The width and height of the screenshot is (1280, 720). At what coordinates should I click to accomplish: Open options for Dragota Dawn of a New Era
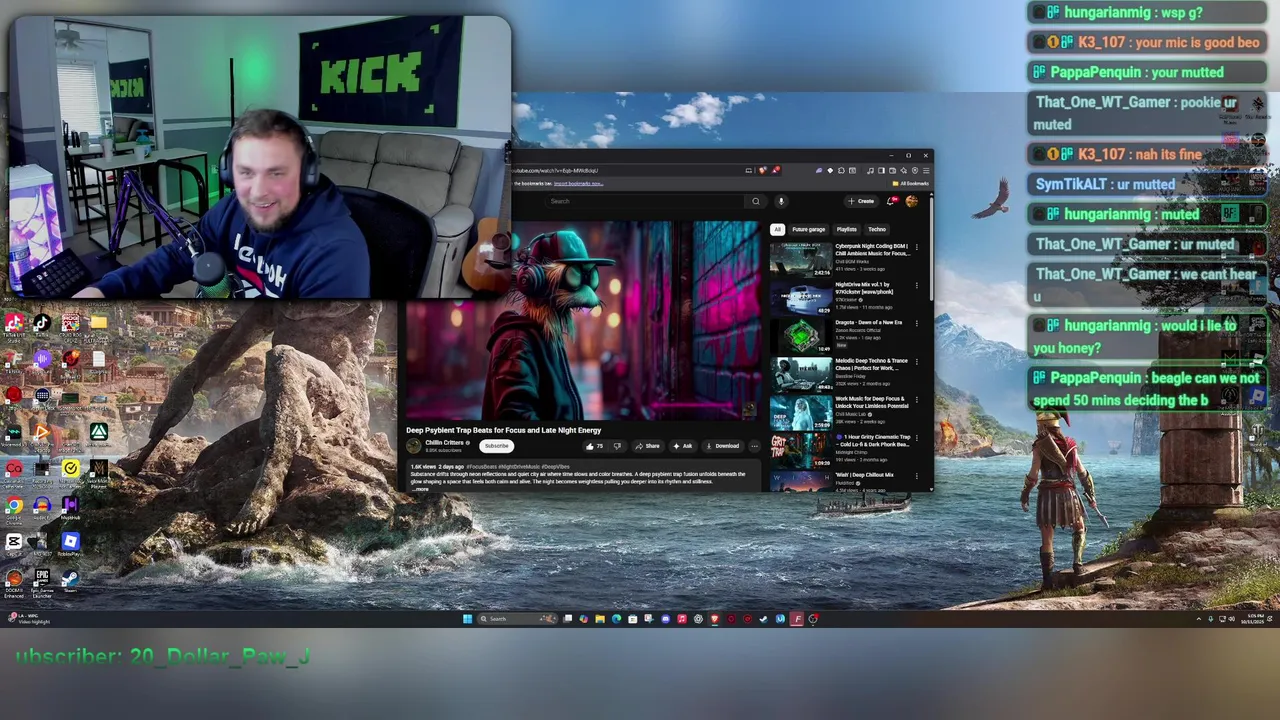(x=917, y=322)
